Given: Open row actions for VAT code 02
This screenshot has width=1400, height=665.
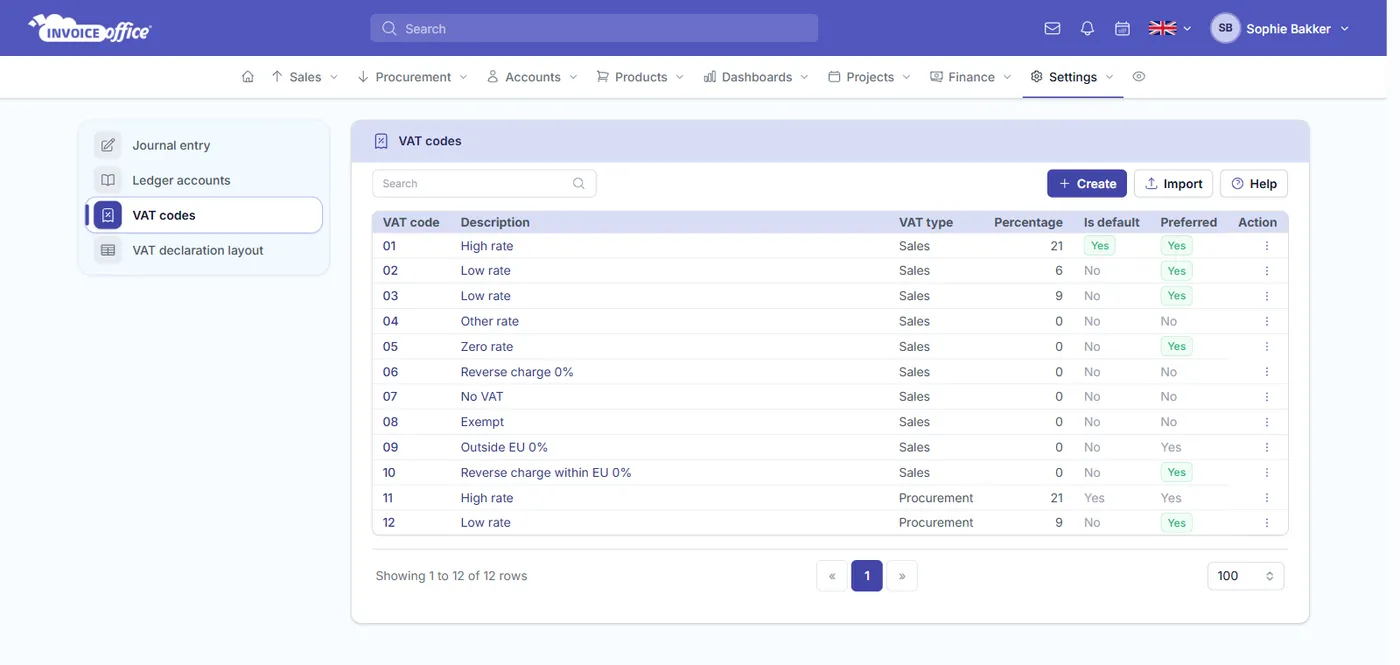Looking at the screenshot, I should (1266, 271).
